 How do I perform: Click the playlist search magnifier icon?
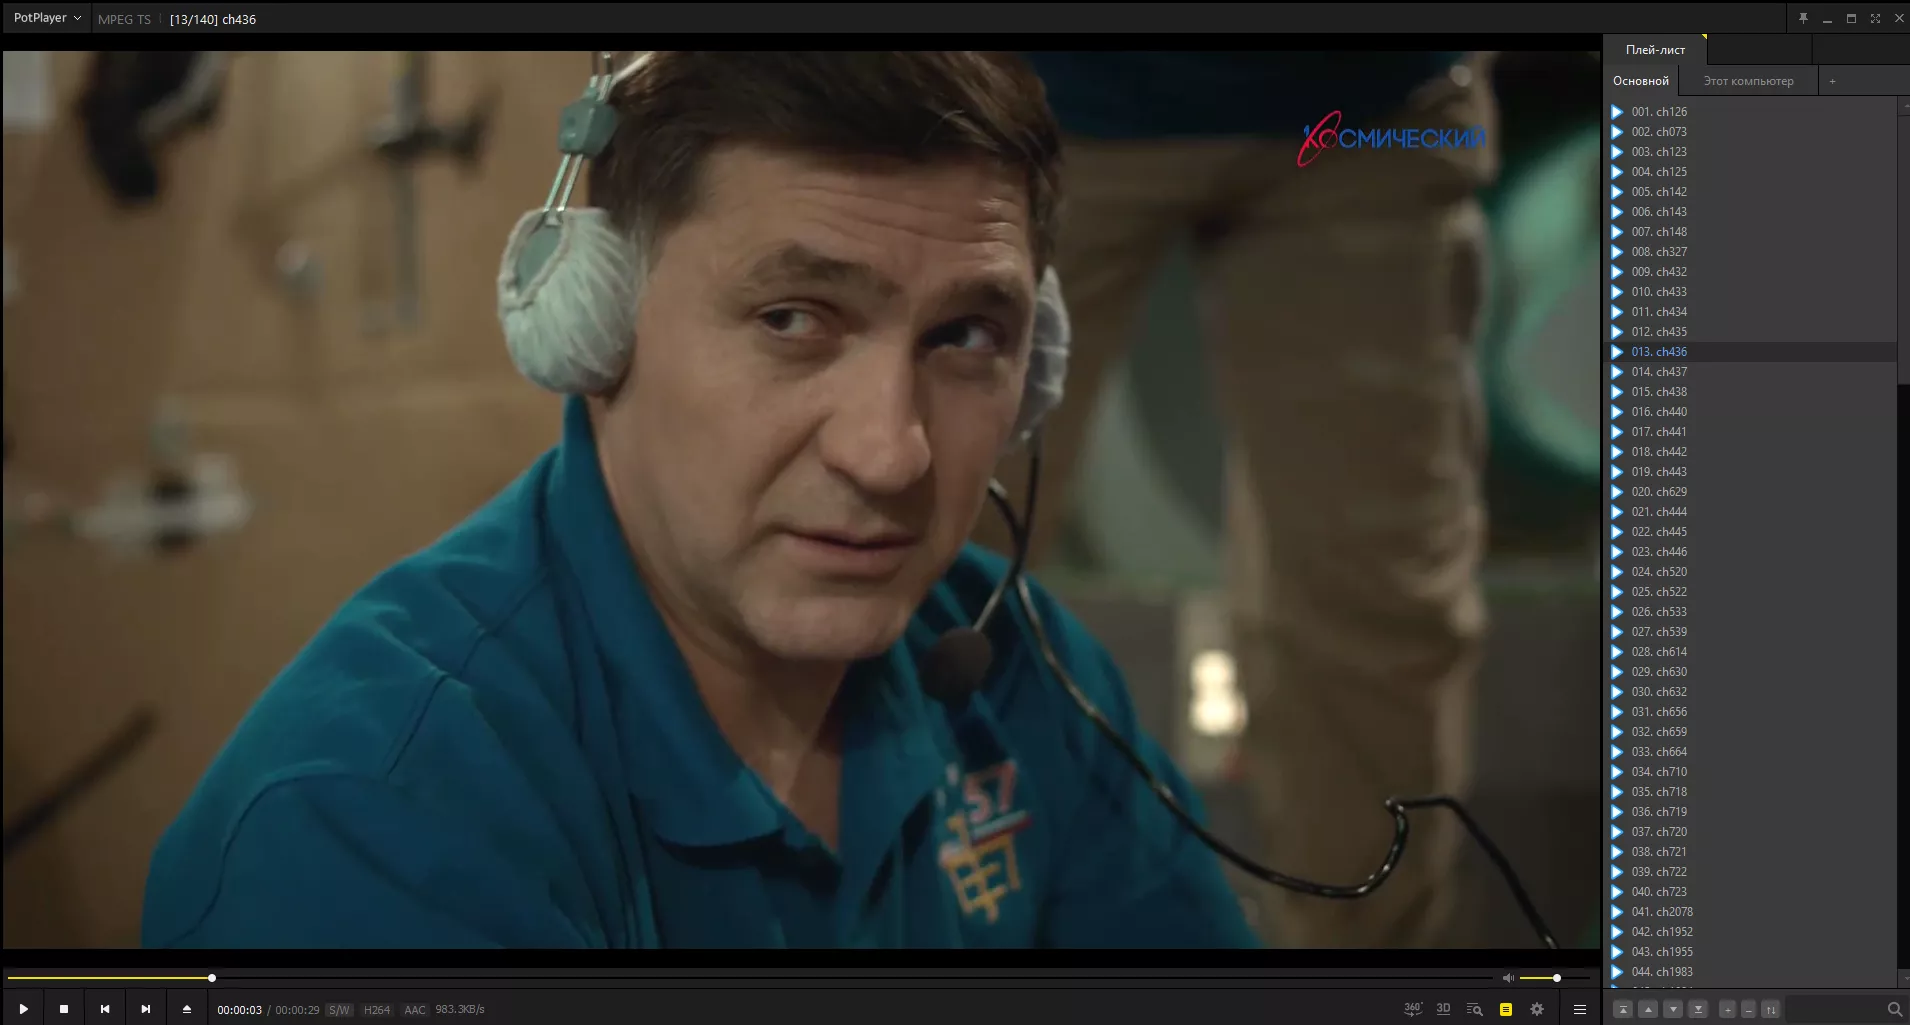coord(1894,1010)
